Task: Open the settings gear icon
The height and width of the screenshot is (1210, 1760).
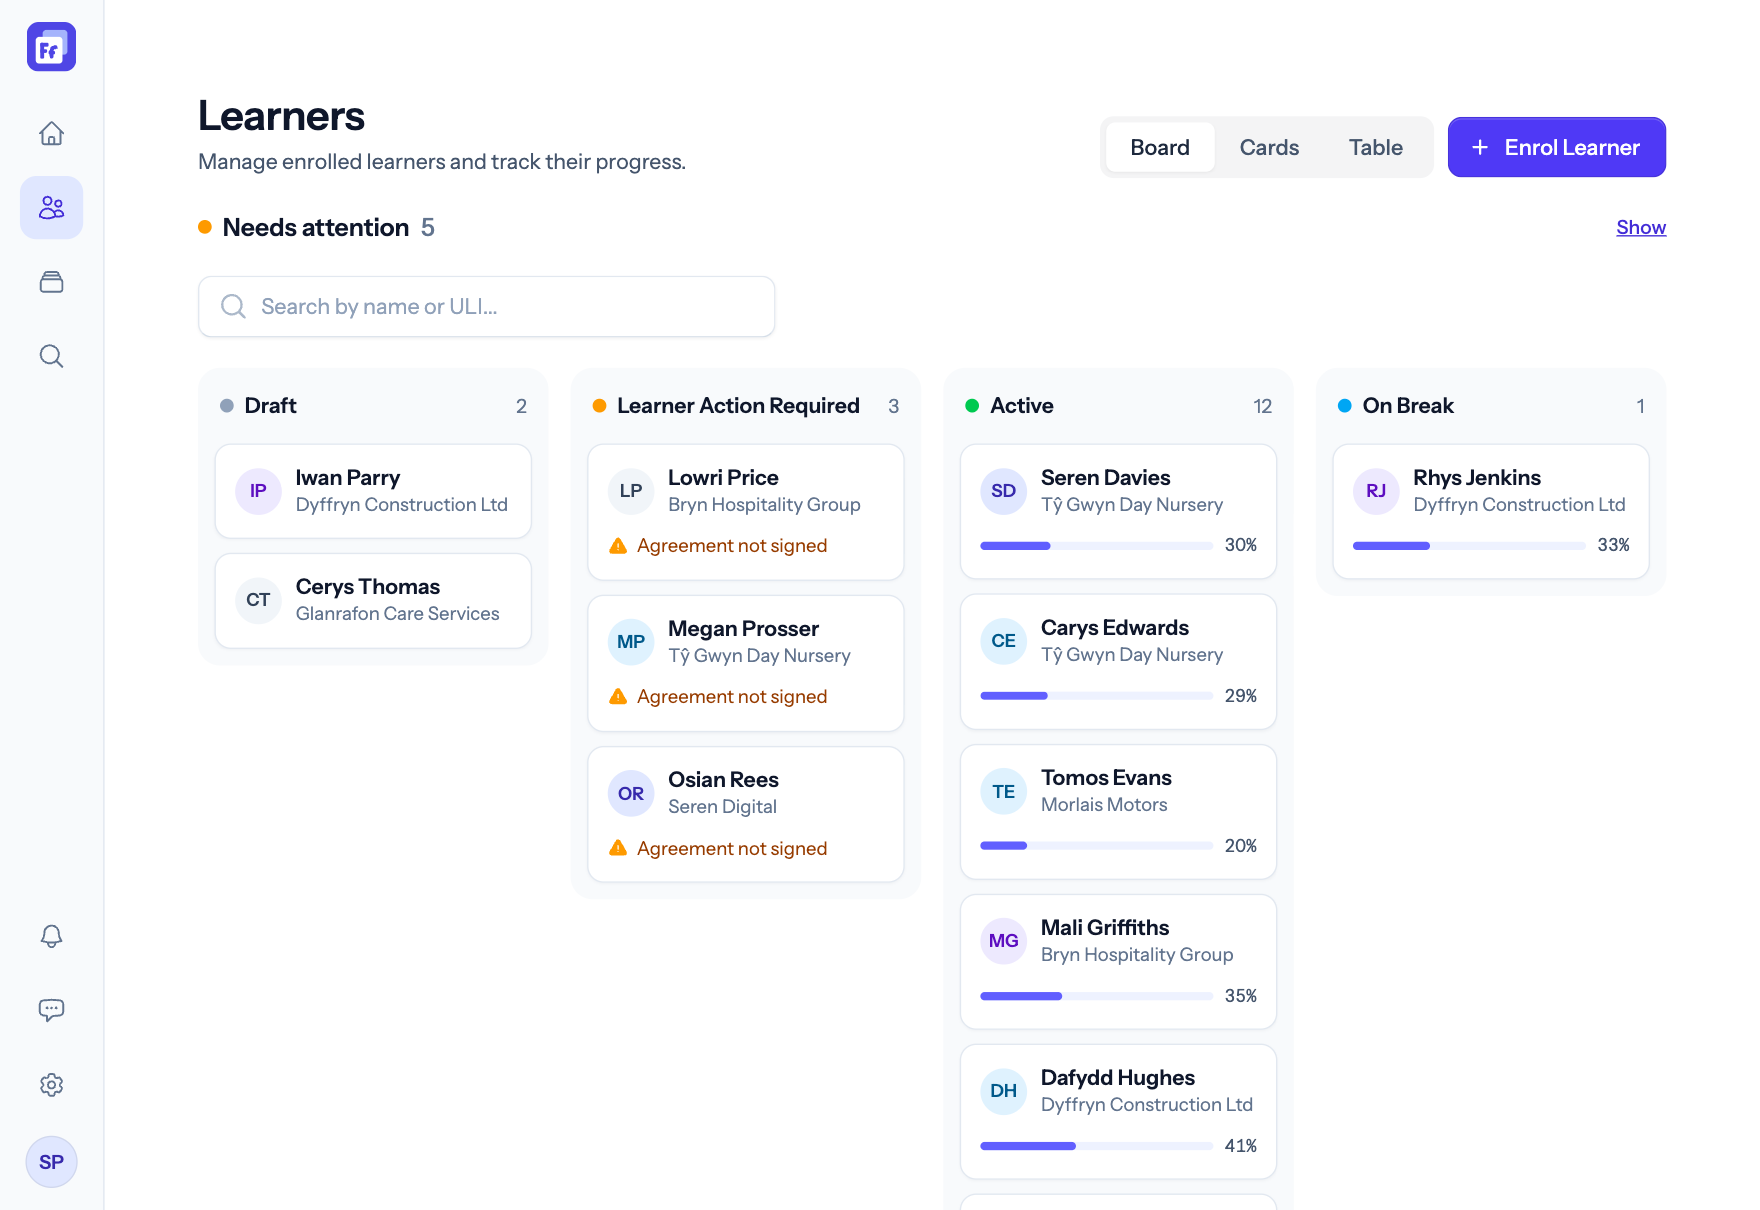Action: point(51,1085)
